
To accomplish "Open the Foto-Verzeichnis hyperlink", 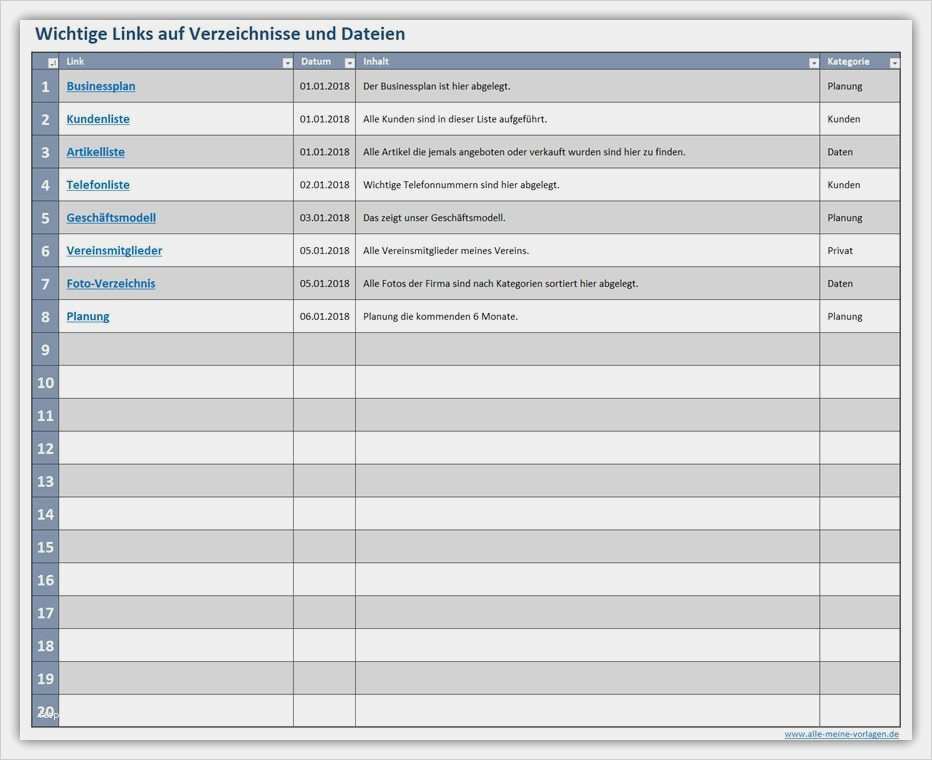I will tap(110, 283).
